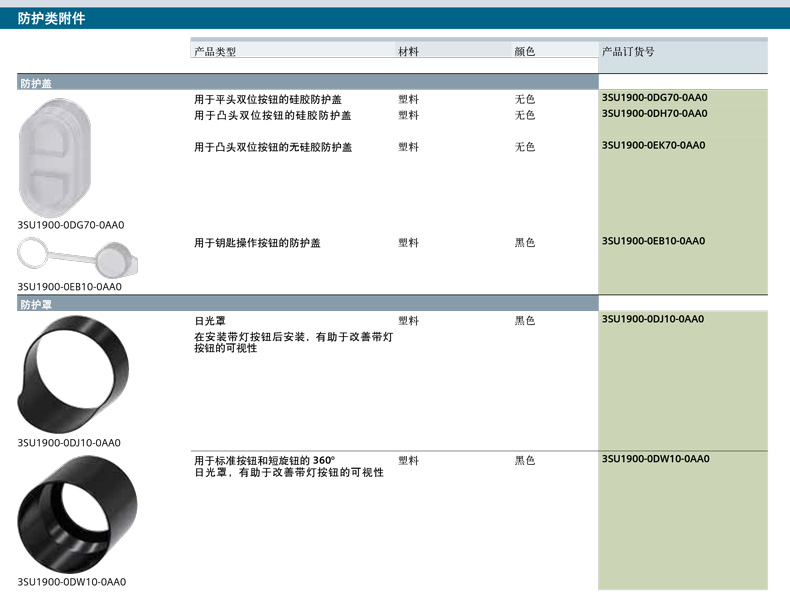
Task: Click 3SU1900-0EB10-0AA0 in the order number column
Action: 654,242
